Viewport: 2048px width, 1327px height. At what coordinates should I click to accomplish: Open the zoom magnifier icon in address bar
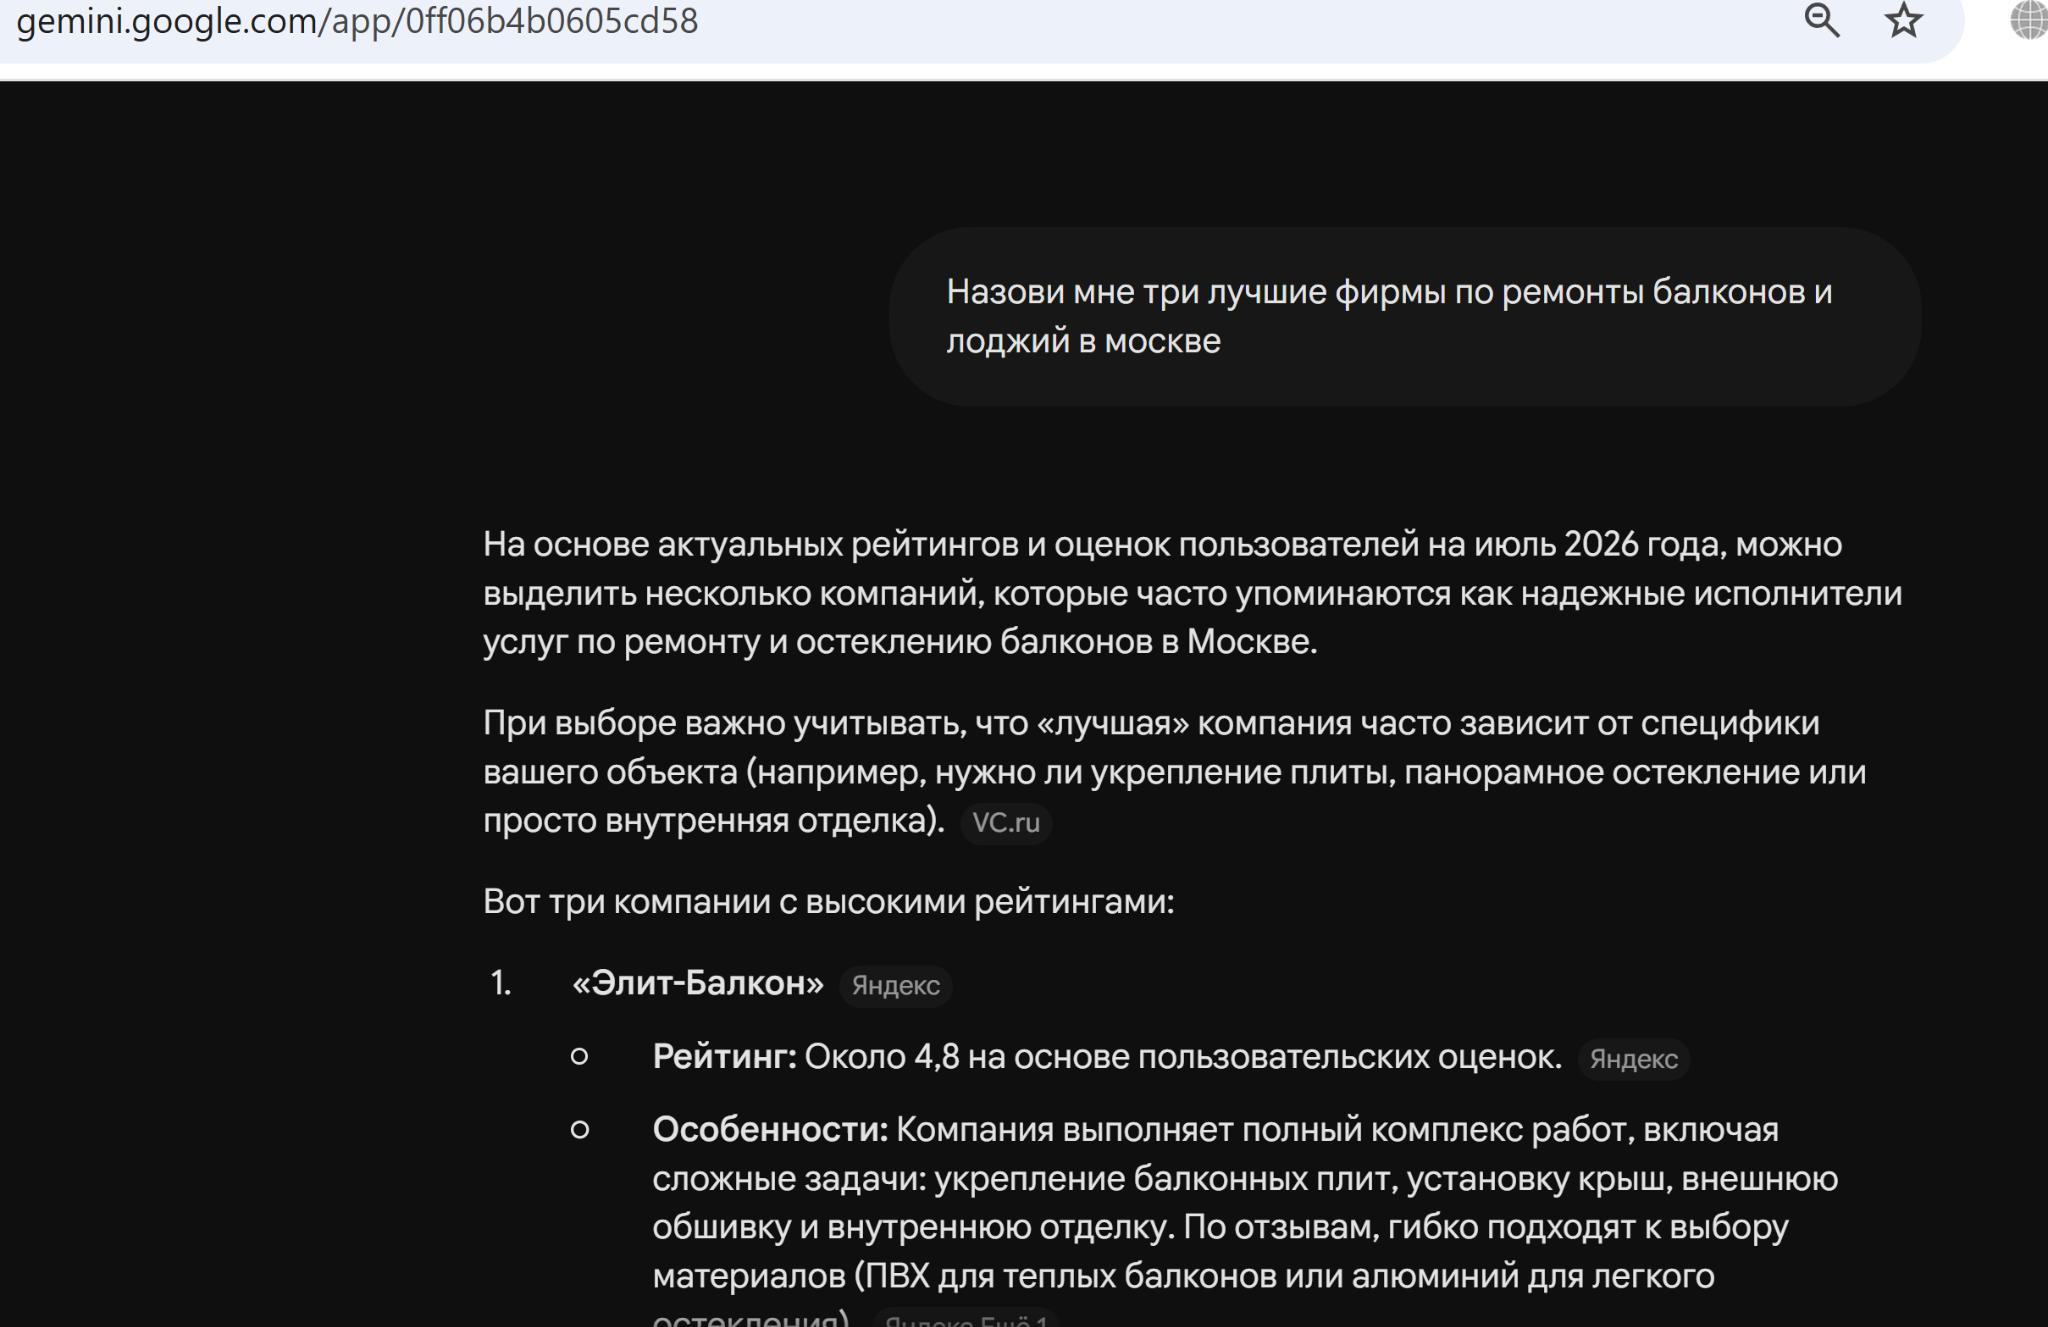(1821, 20)
